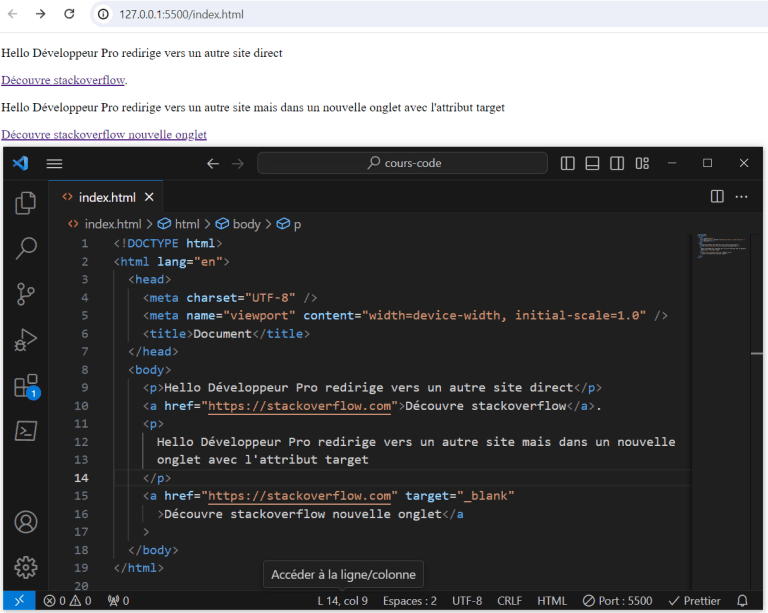Open Run and Debug view
The height and width of the screenshot is (613, 768).
[25, 340]
